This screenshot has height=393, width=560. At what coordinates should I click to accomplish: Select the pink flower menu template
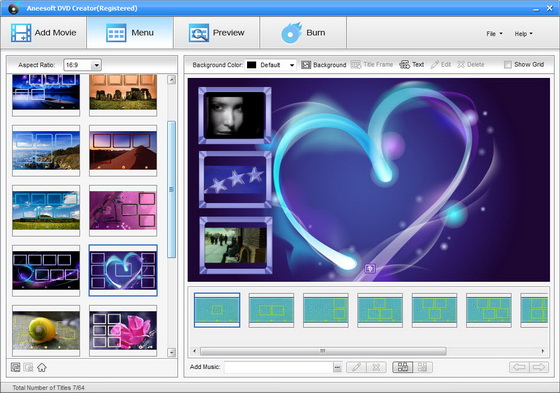123,330
